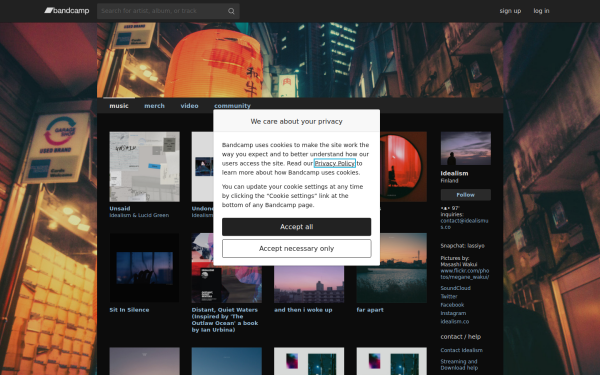Open the idealism.co website link
Screen dimensions: 600x375
click(455, 322)
